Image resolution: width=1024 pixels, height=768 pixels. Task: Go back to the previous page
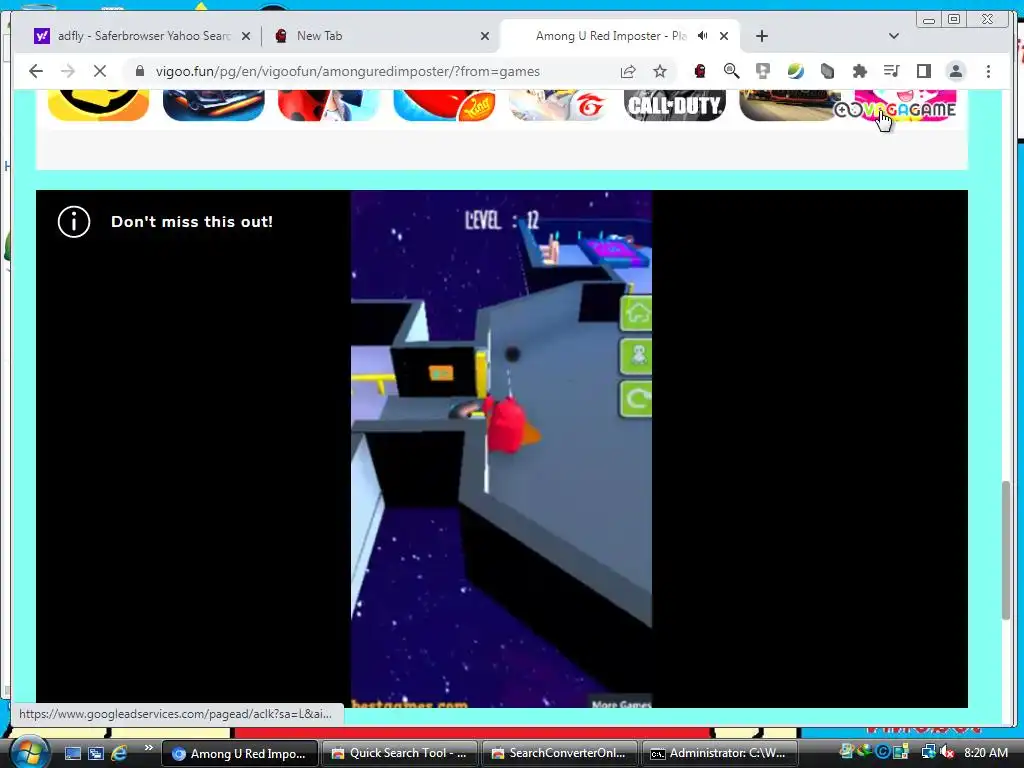tap(36, 71)
